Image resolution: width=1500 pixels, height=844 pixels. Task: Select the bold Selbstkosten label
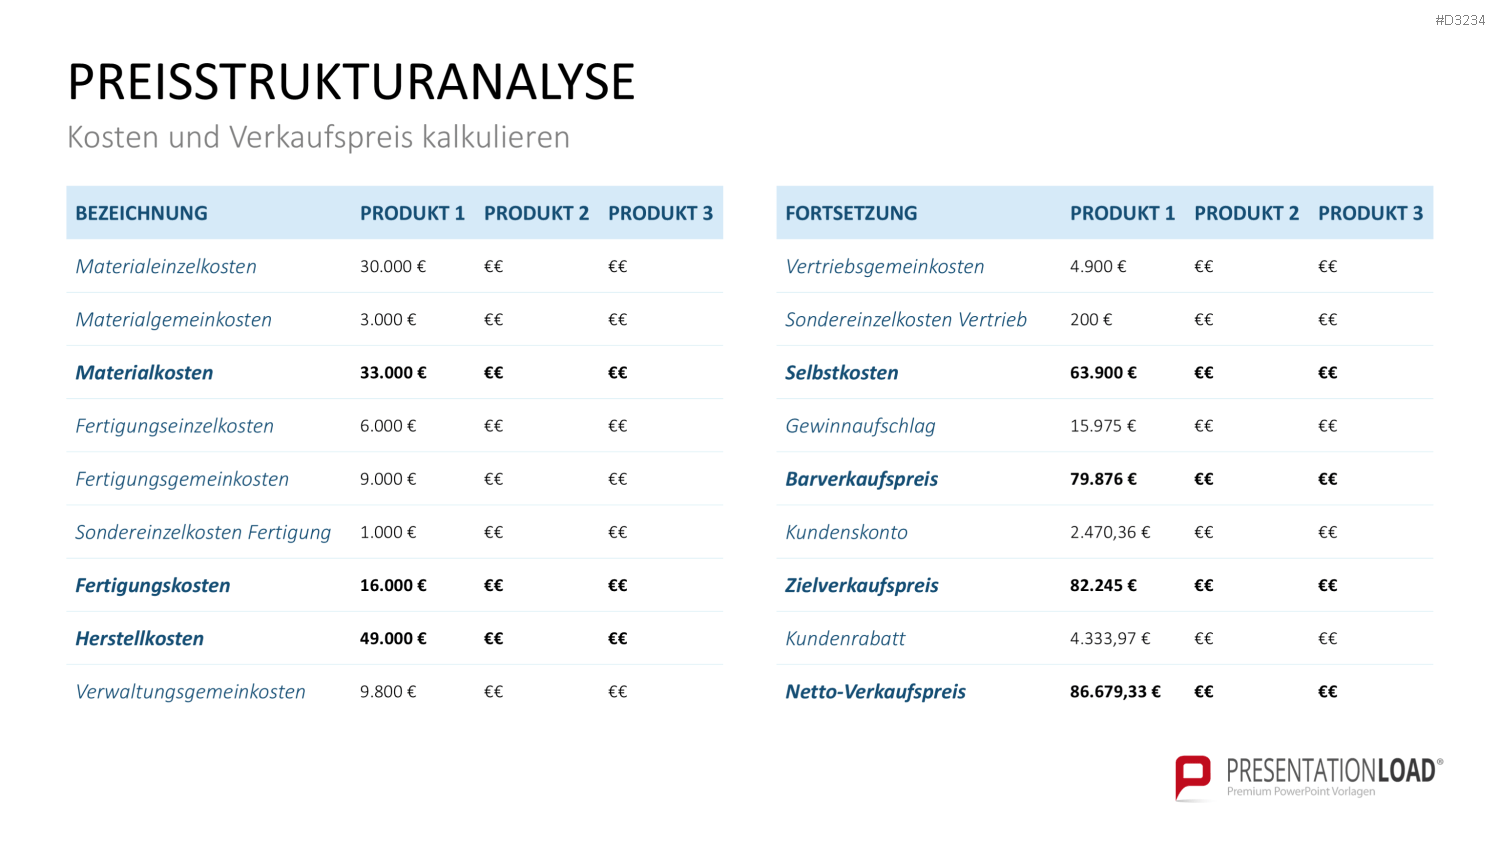coord(842,373)
